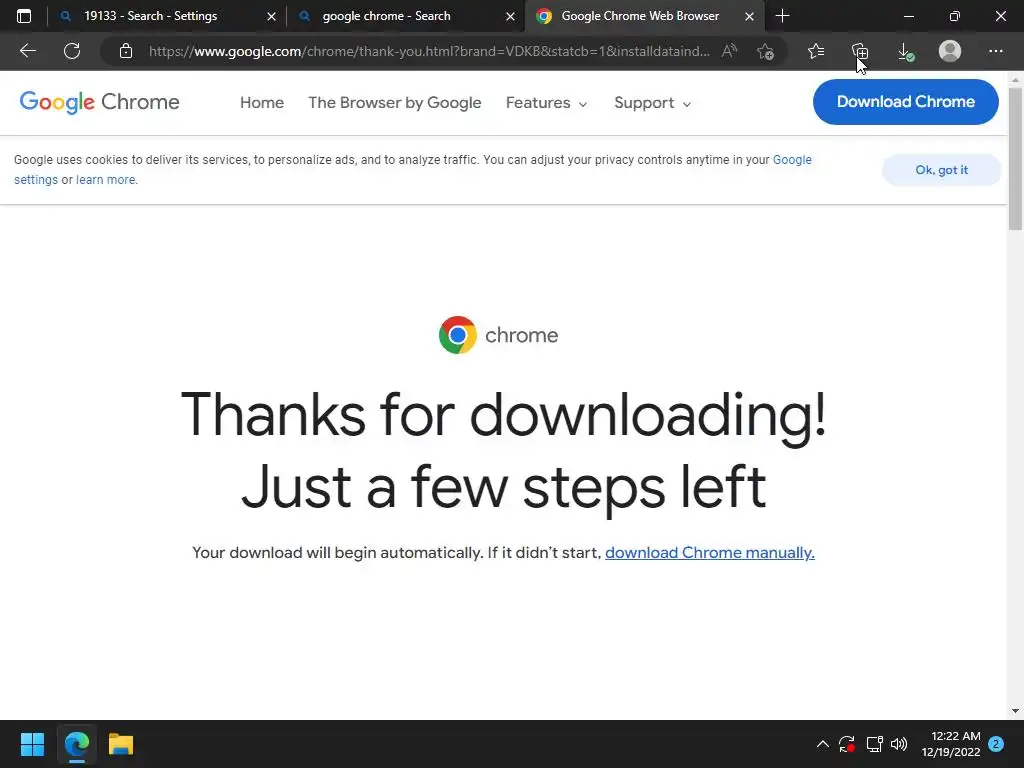Dismiss cookie banner with 'Ok, got it'
This screenshot has height=768, width=1024.
pos(941,170)
